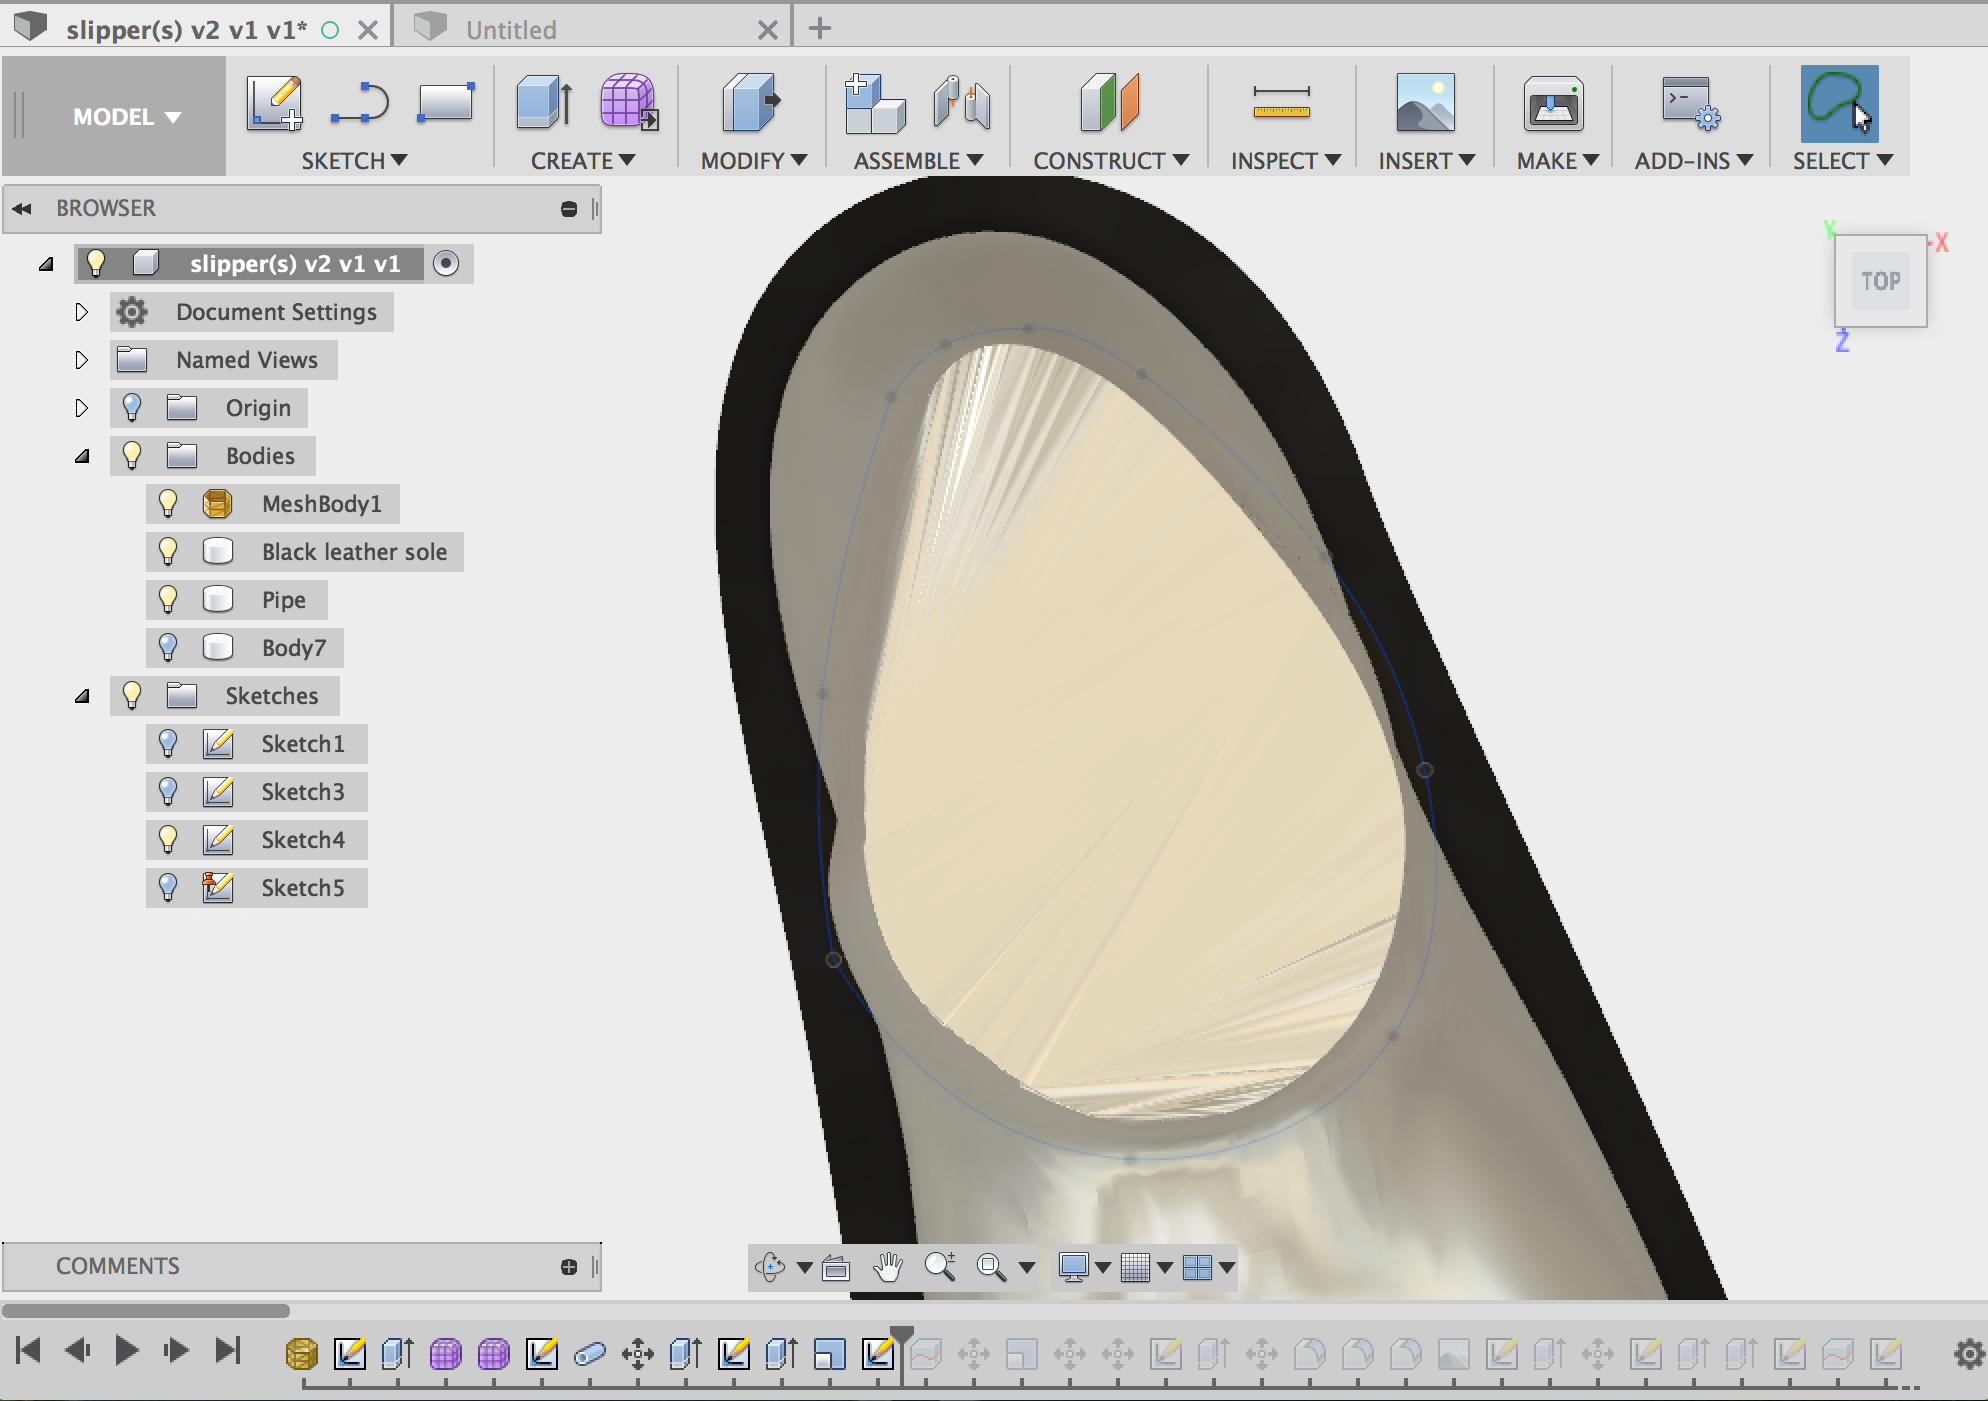Click the Press Pull modify icon
1988x1401 pixels.
pyautogui.click(x=751, y=103)
